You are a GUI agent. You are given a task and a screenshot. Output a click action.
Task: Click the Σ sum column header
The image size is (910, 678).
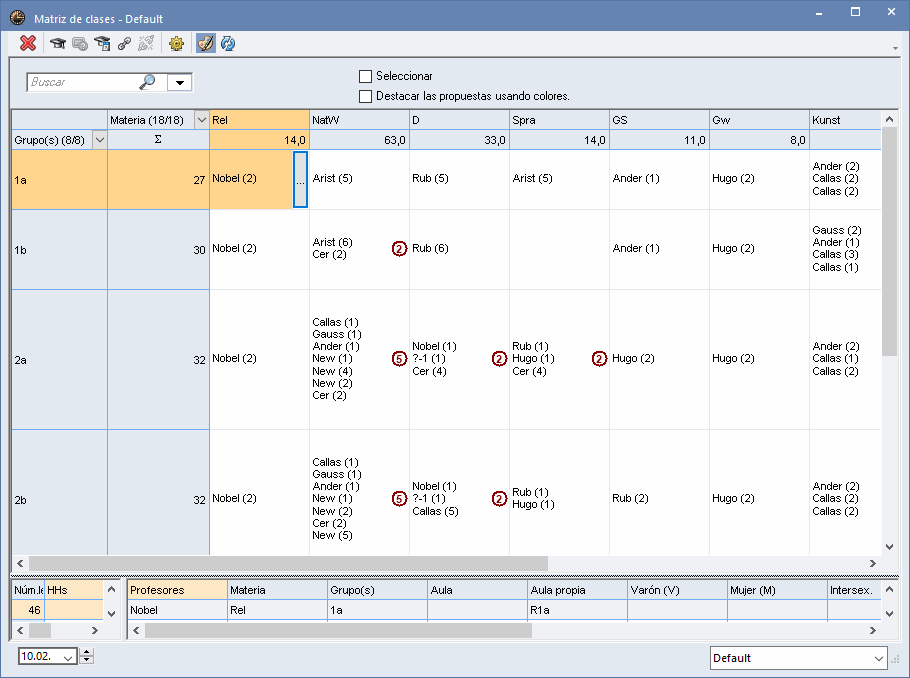point(158,140)
